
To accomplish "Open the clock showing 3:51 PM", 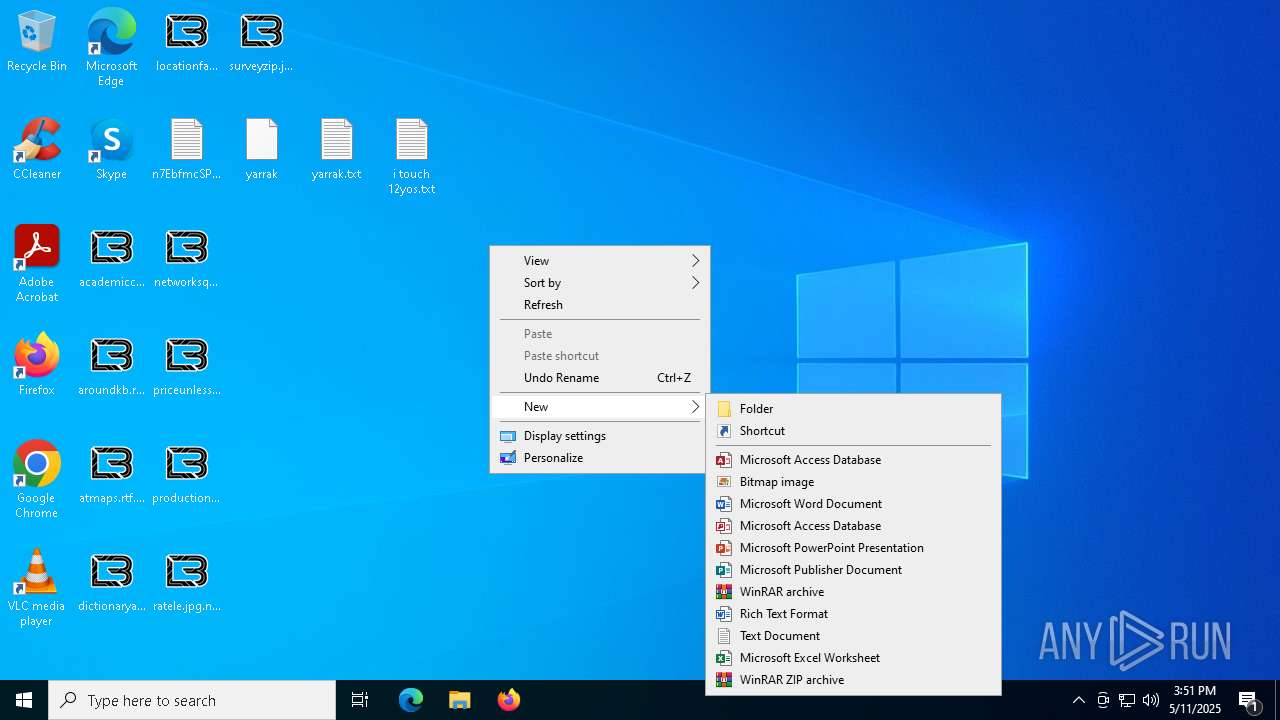I will pos(1195,700).
